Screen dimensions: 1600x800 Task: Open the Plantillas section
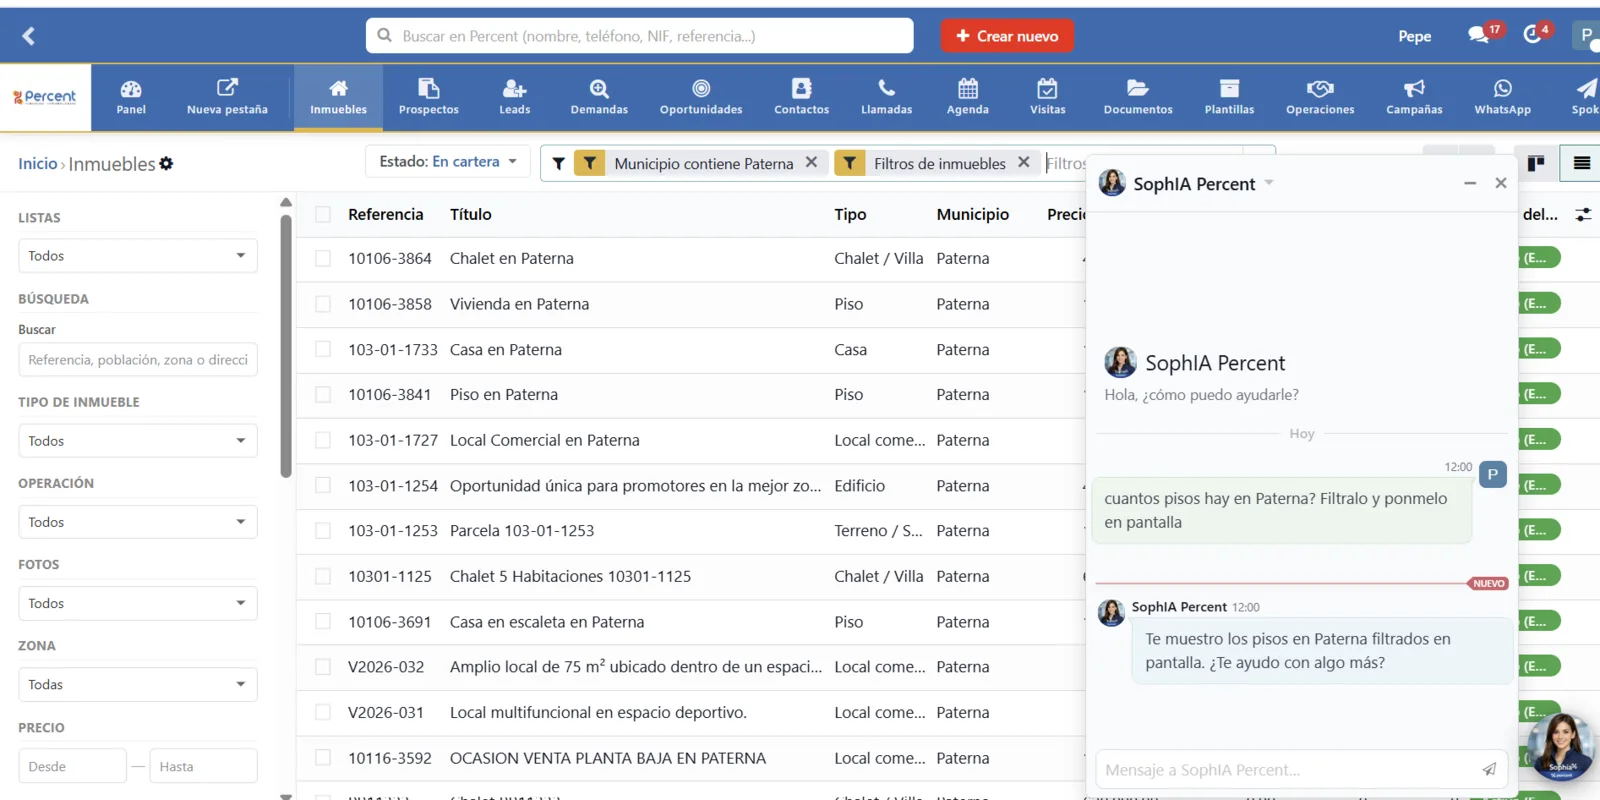tap(1229, 97)
